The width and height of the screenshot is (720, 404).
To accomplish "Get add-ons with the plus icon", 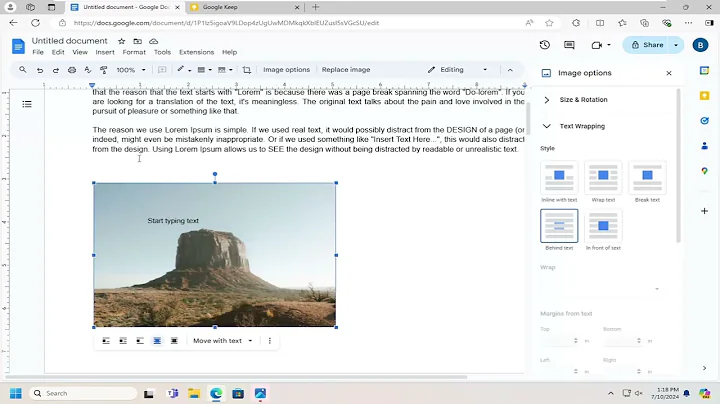I will [x=704, y=211].
